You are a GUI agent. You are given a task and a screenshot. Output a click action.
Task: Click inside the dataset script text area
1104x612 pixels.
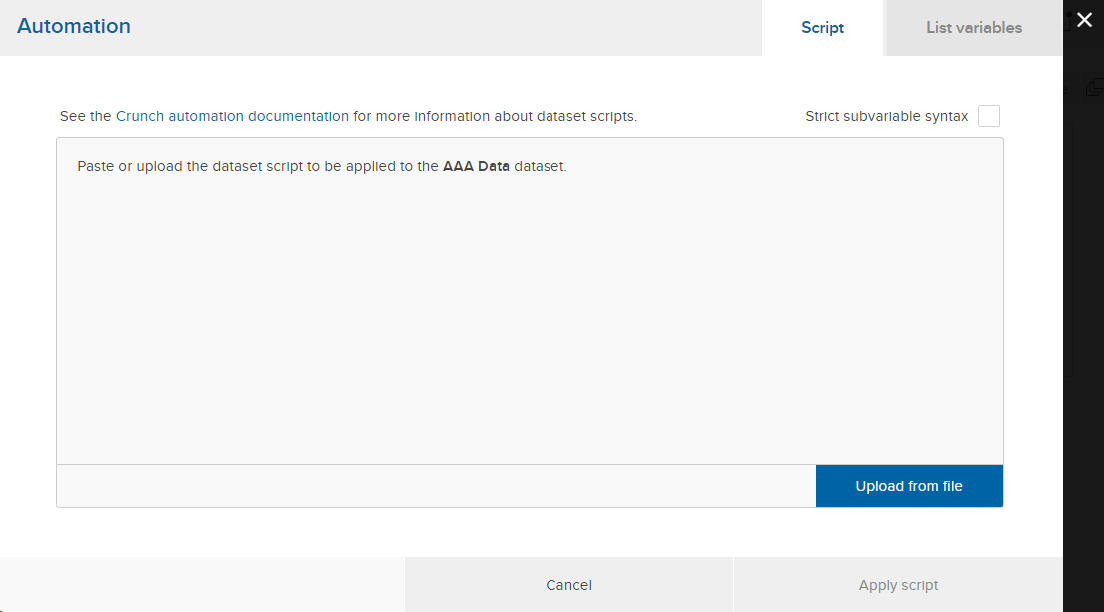[529, 301]
